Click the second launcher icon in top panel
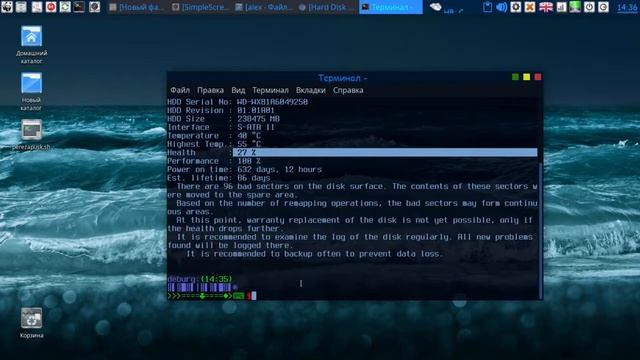 coord(21,7)
